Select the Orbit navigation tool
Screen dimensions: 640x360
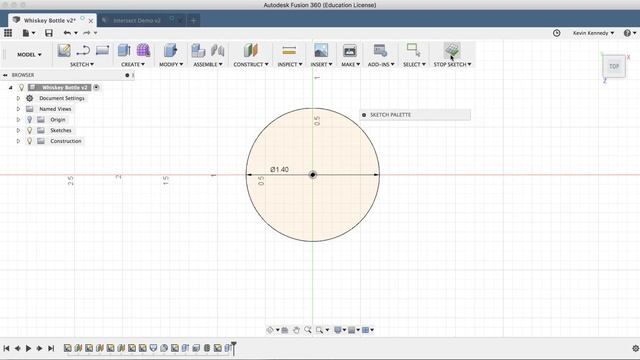pyautogui.click(x=270, y=330)
